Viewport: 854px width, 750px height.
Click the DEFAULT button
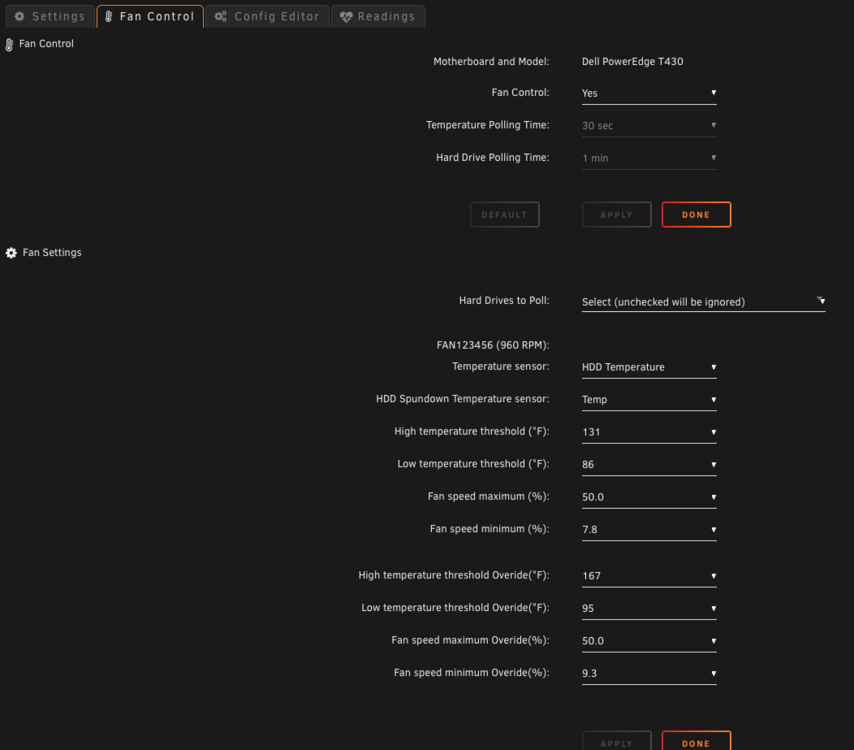point(504,215)
